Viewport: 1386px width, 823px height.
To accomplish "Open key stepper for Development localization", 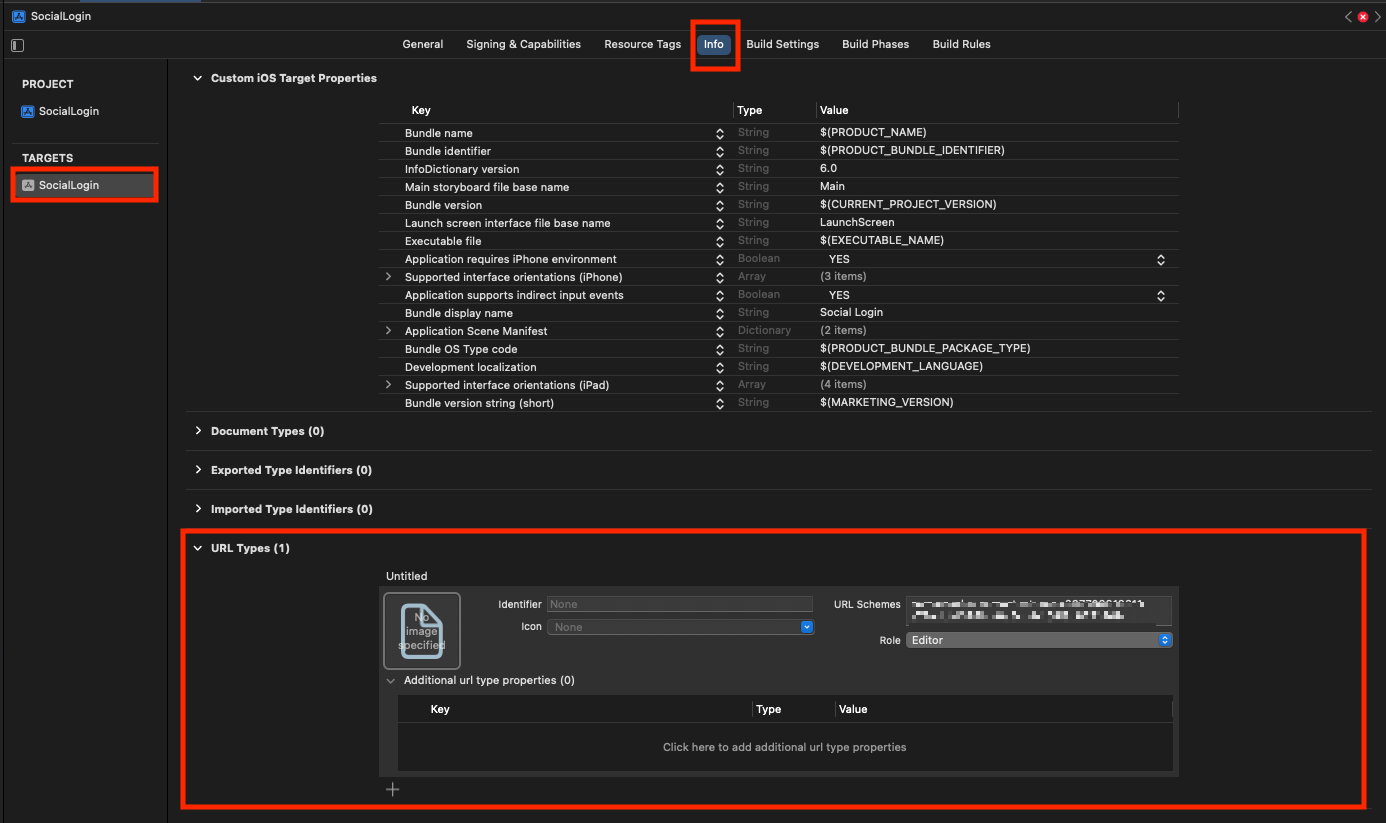I will click(x=720, y=367).
